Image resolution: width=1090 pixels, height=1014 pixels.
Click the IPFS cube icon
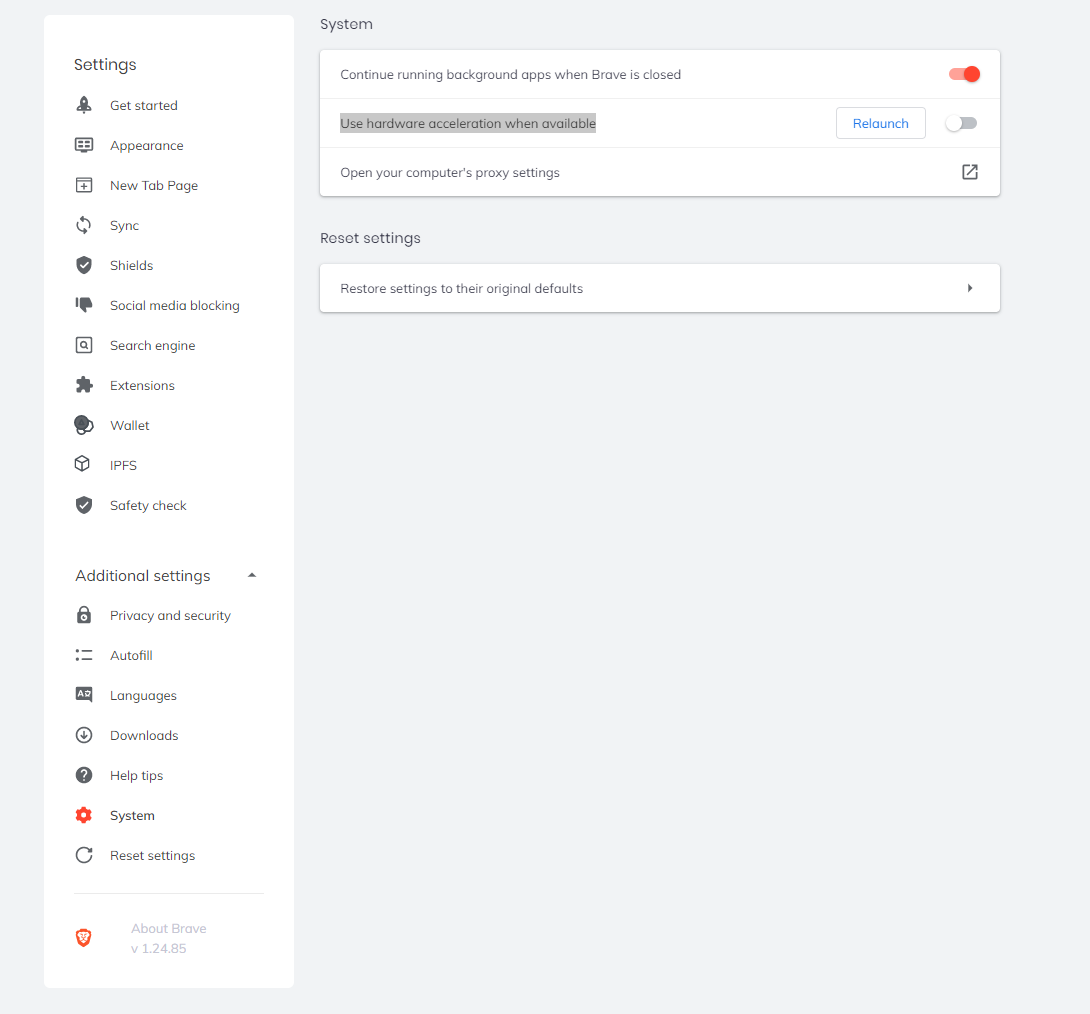(x=82, y=464)
